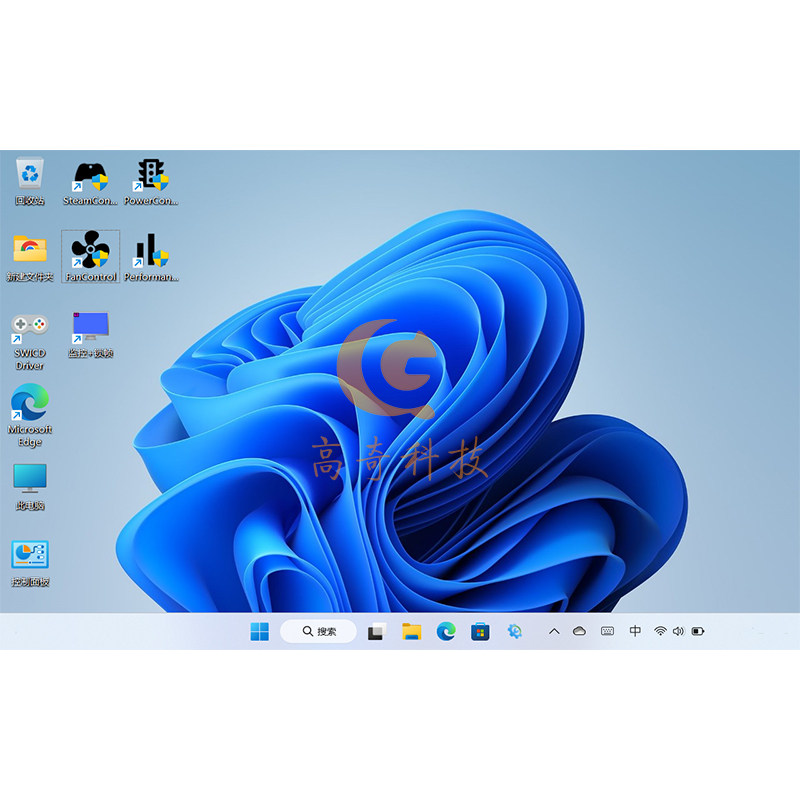Viewport: 800px width, 800px height.
Task: Open the 新建文件夹 folder on desktop
Action: 30,258
